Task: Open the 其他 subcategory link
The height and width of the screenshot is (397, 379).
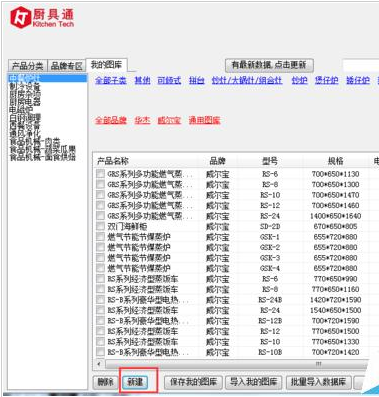Action: coord(142,80)
